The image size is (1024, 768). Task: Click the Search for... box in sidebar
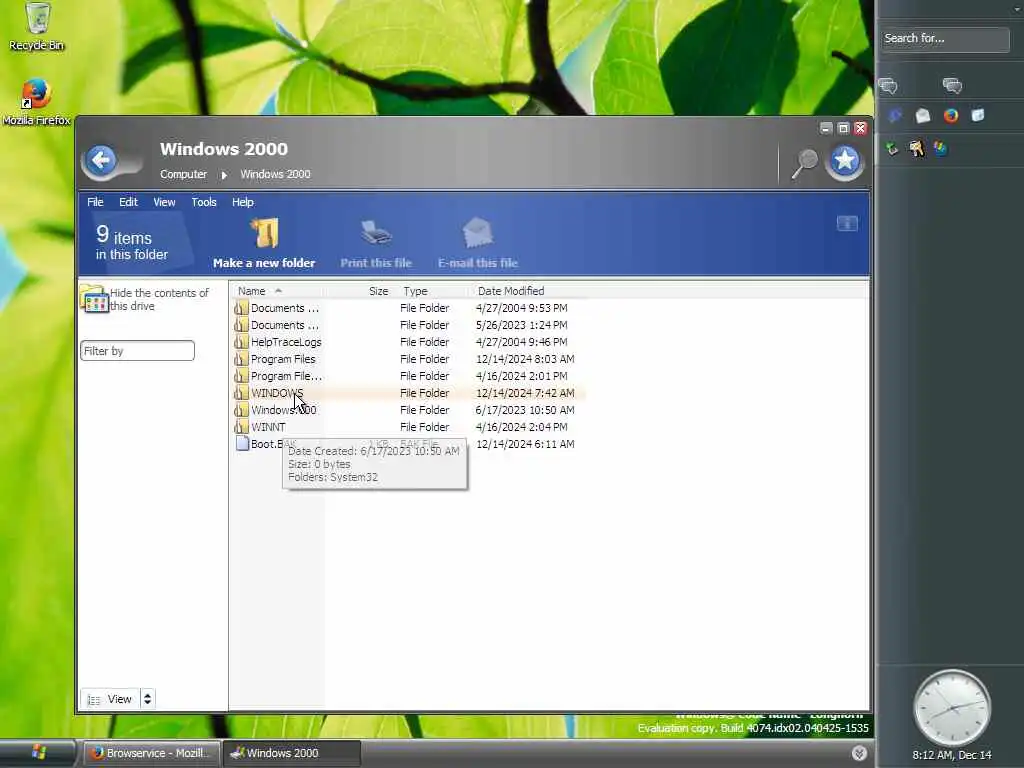click(945, 39)
